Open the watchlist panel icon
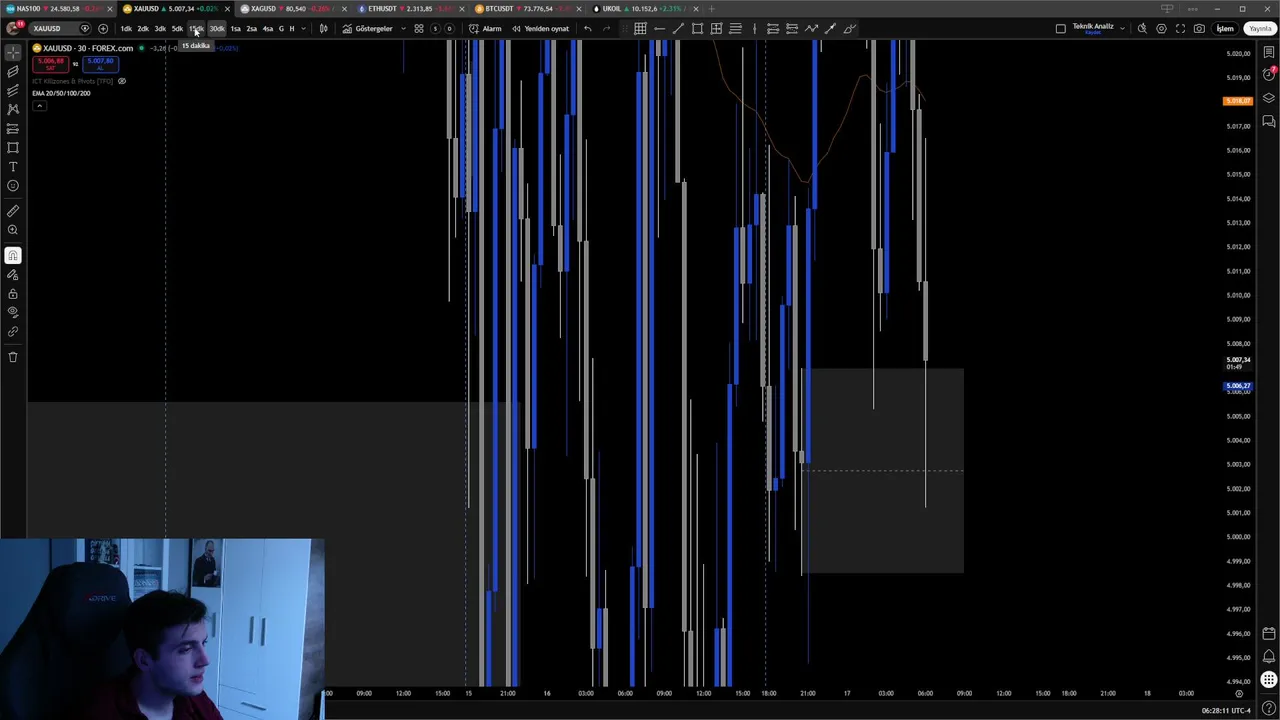This screenshot has width=1280, height=720. pyautogui.click(x=1269, y=52)
